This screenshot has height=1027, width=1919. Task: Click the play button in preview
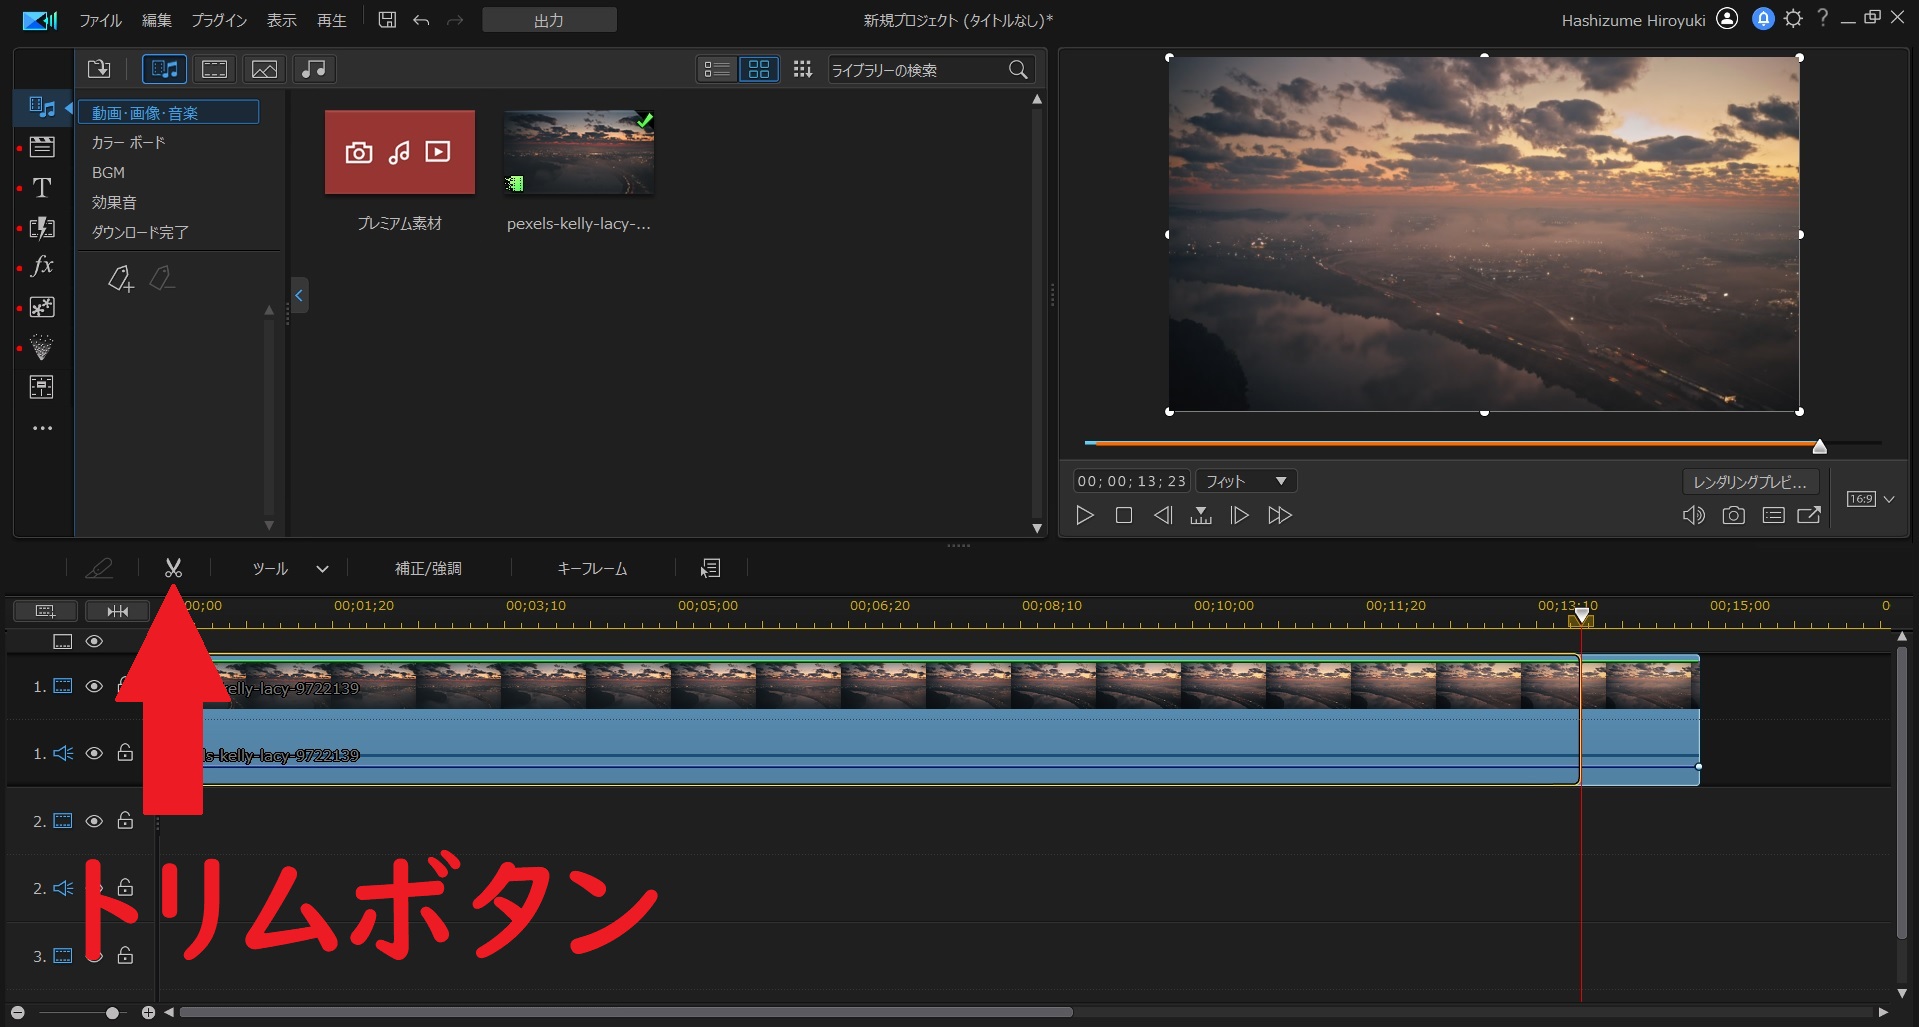(x=1084, y=515)
